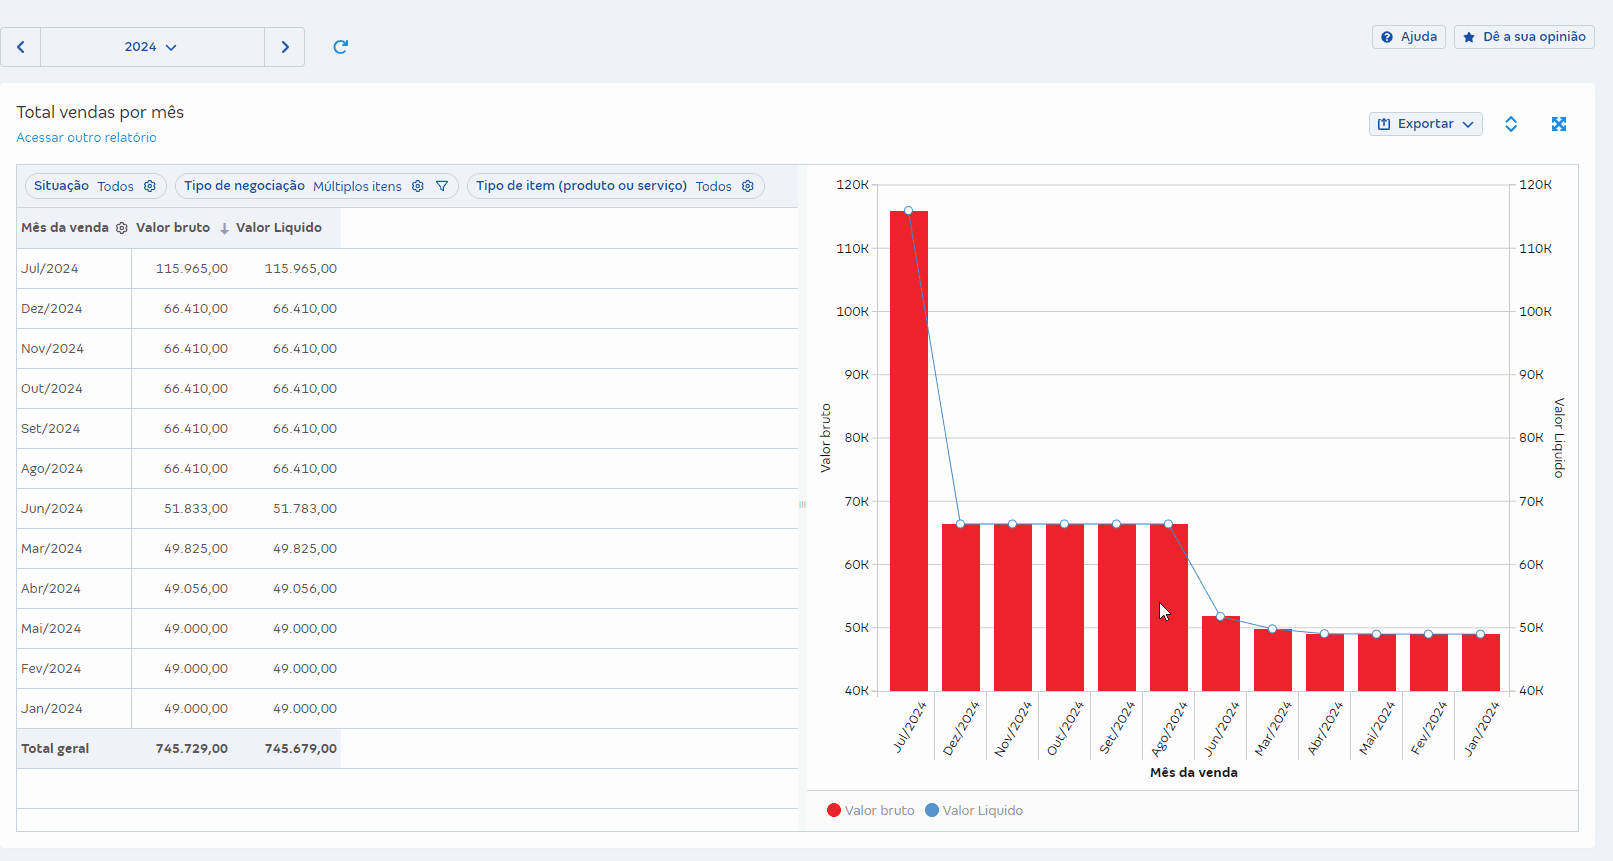Screen dimensions: 1613x861
Task: Click the collapse/expand up-down arrows icon
Action: click(1511, 124)
